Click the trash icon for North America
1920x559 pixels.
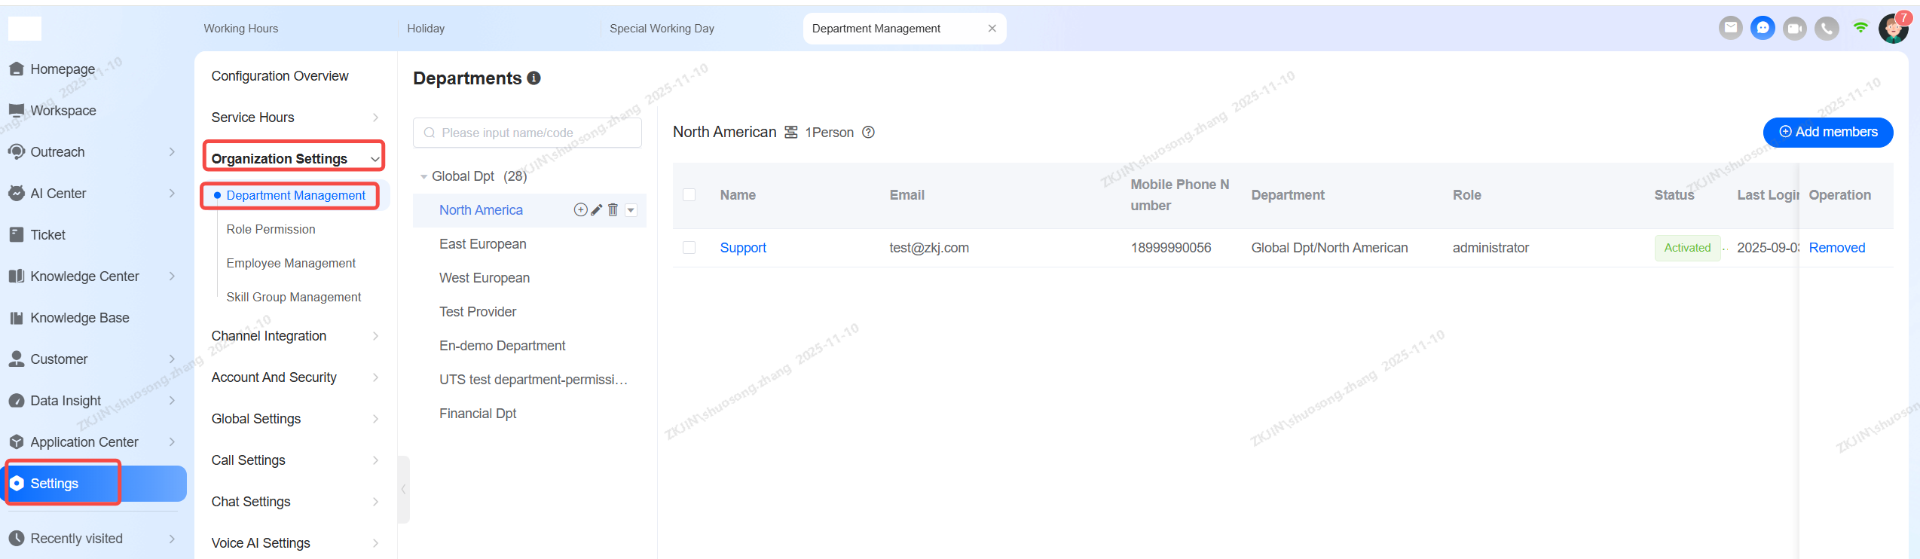(613, 210)
